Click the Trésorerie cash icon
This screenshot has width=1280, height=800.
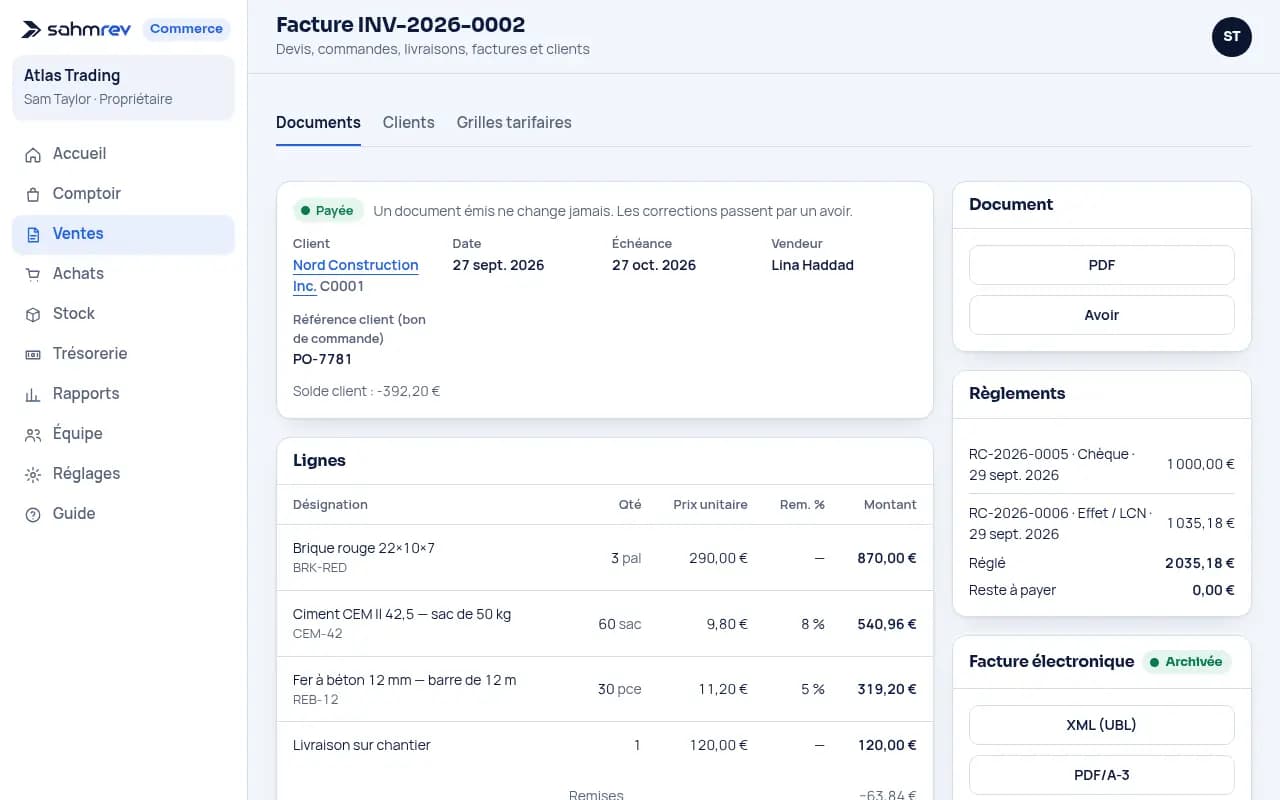33,354
